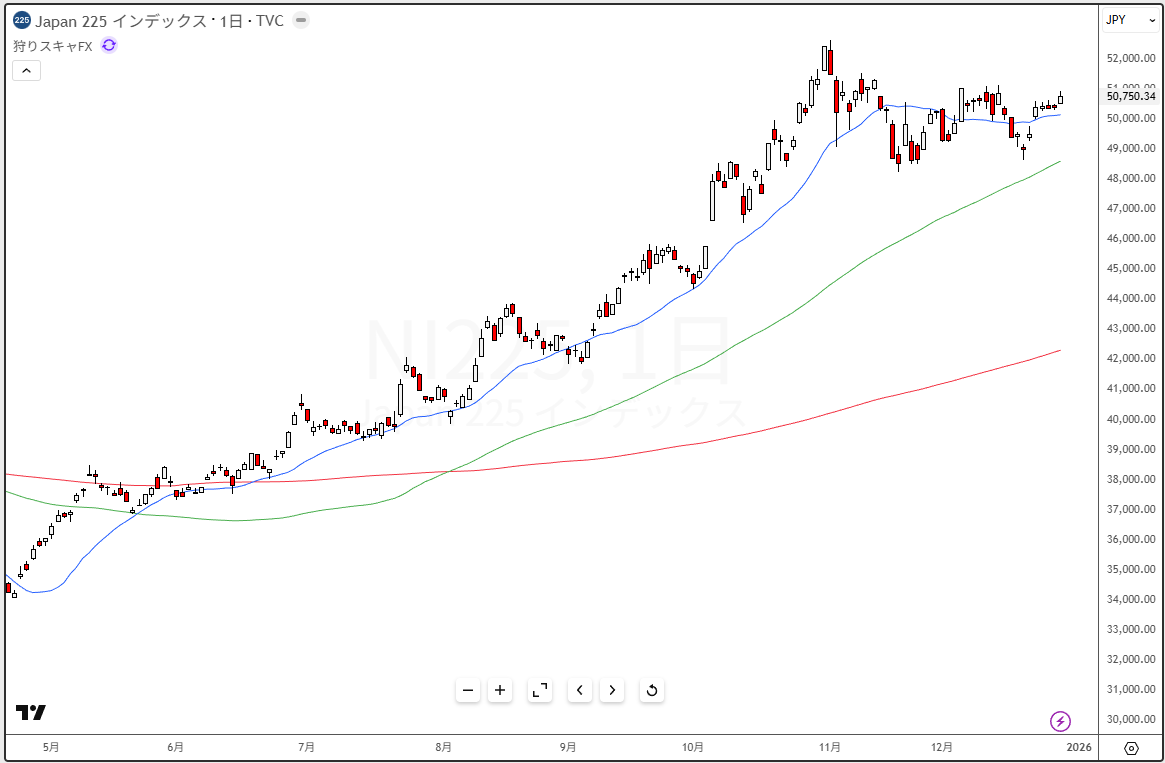Click the purple refresh icon beside 狩りスキャFX

pyautogui.click(x=109, y=45)
